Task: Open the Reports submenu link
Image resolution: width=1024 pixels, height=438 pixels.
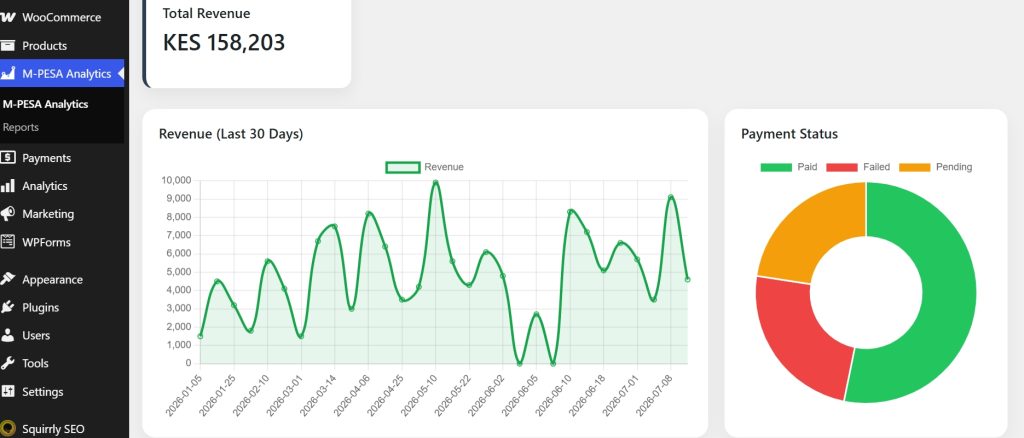Action: click(x=20, y=127)
